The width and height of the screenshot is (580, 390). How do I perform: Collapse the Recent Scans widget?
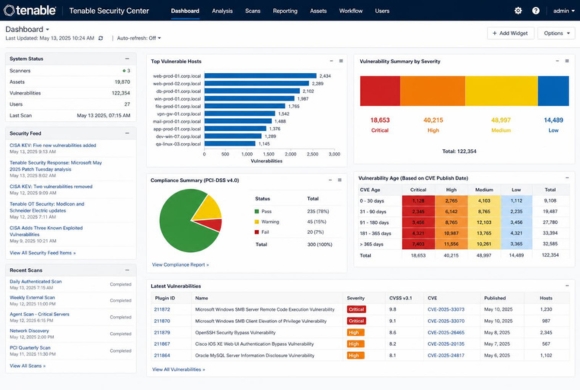pyautogui.click(x=127, y=270)
